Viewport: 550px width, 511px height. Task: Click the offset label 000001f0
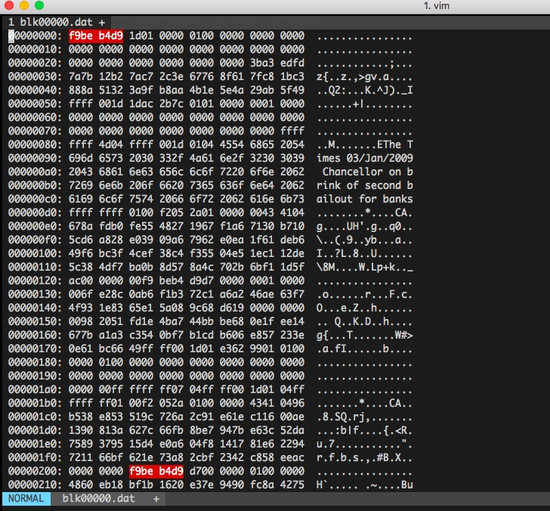[x=34, y=458]
